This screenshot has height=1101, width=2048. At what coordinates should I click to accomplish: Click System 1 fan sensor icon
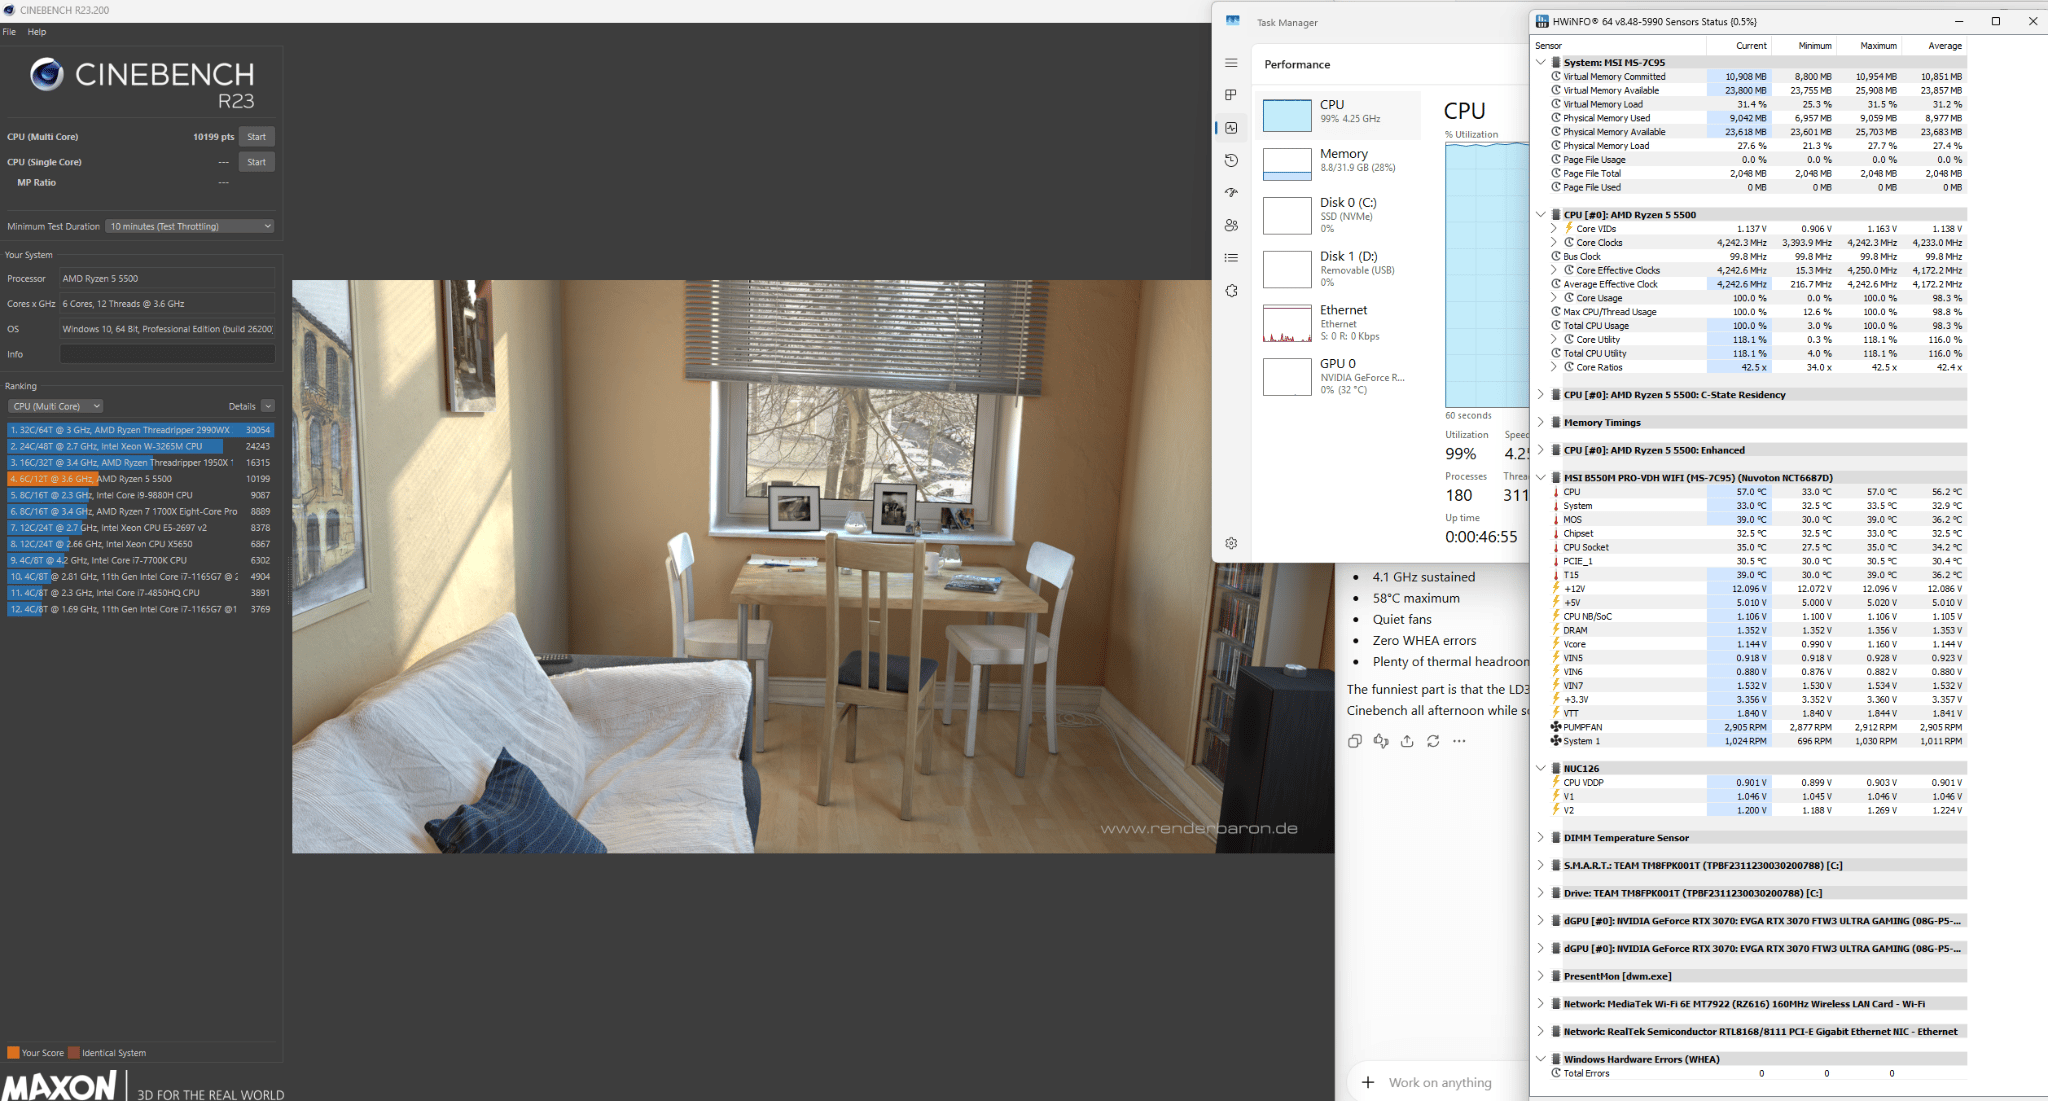tap(1556, 741)
